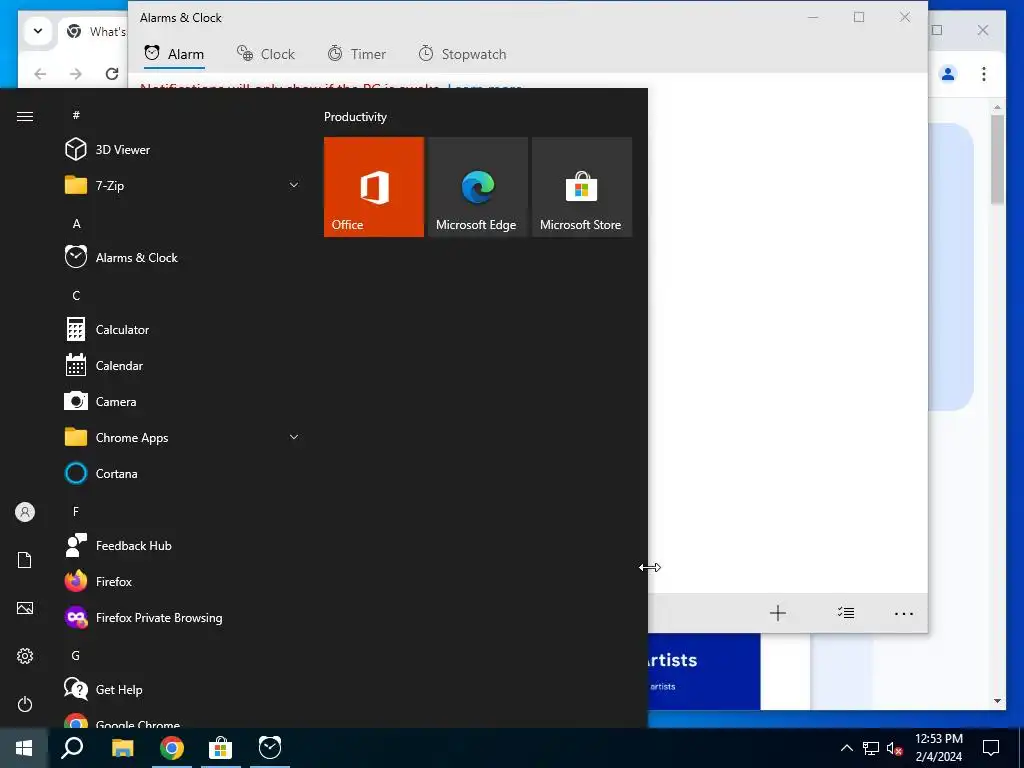Switch to the Clock tab

click(266, 54)
